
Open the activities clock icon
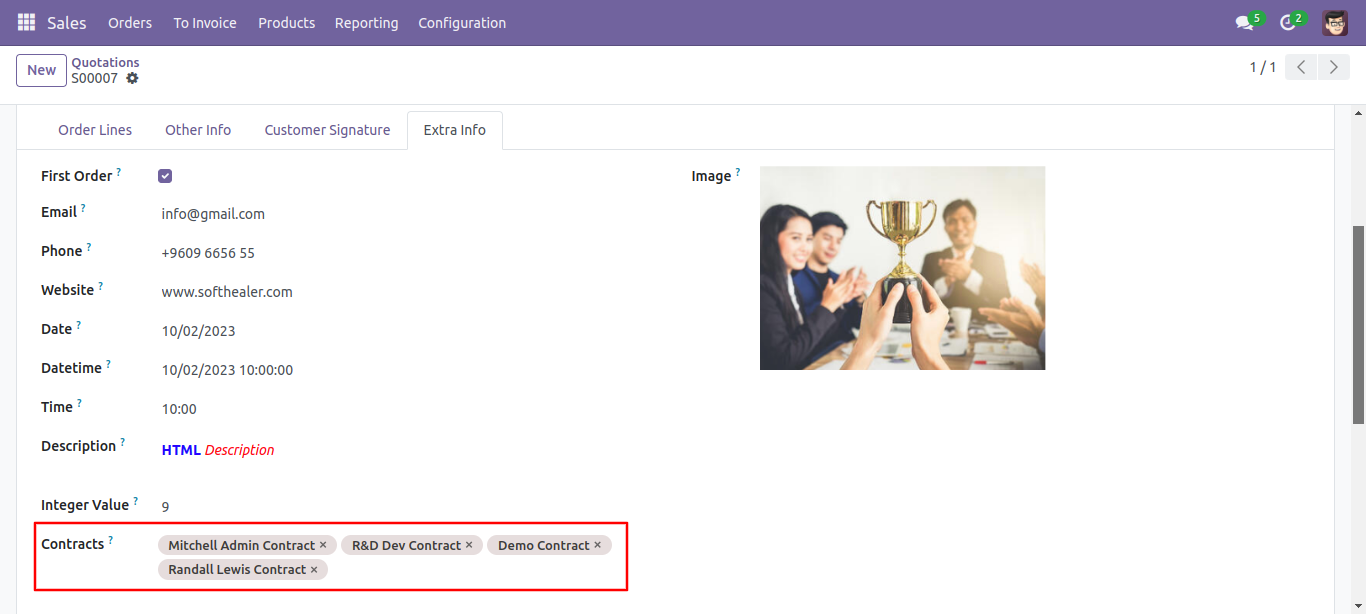point(1287,23)
